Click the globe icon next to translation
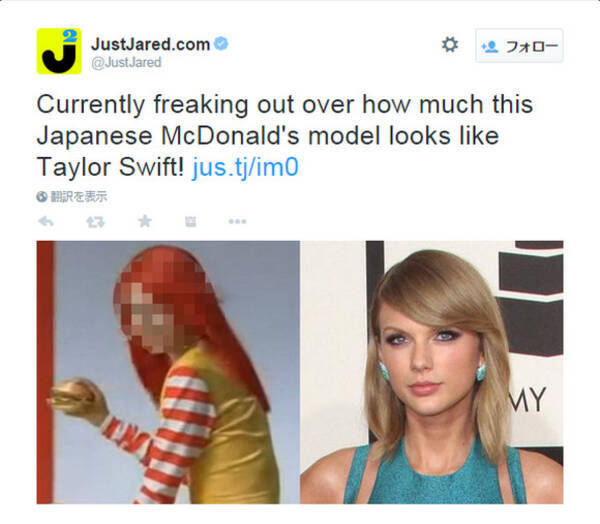 point(42,197)
